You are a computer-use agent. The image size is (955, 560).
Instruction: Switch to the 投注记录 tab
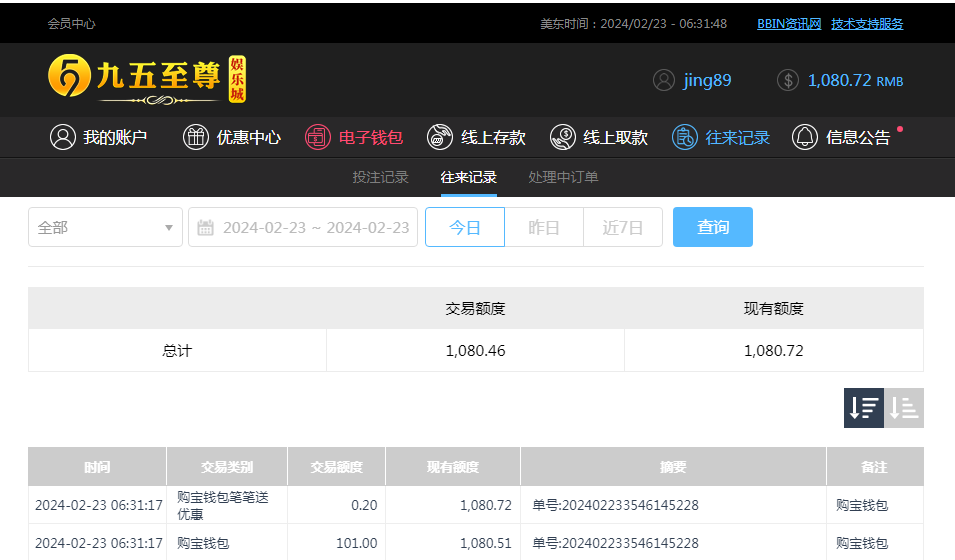tap(380, 177)
